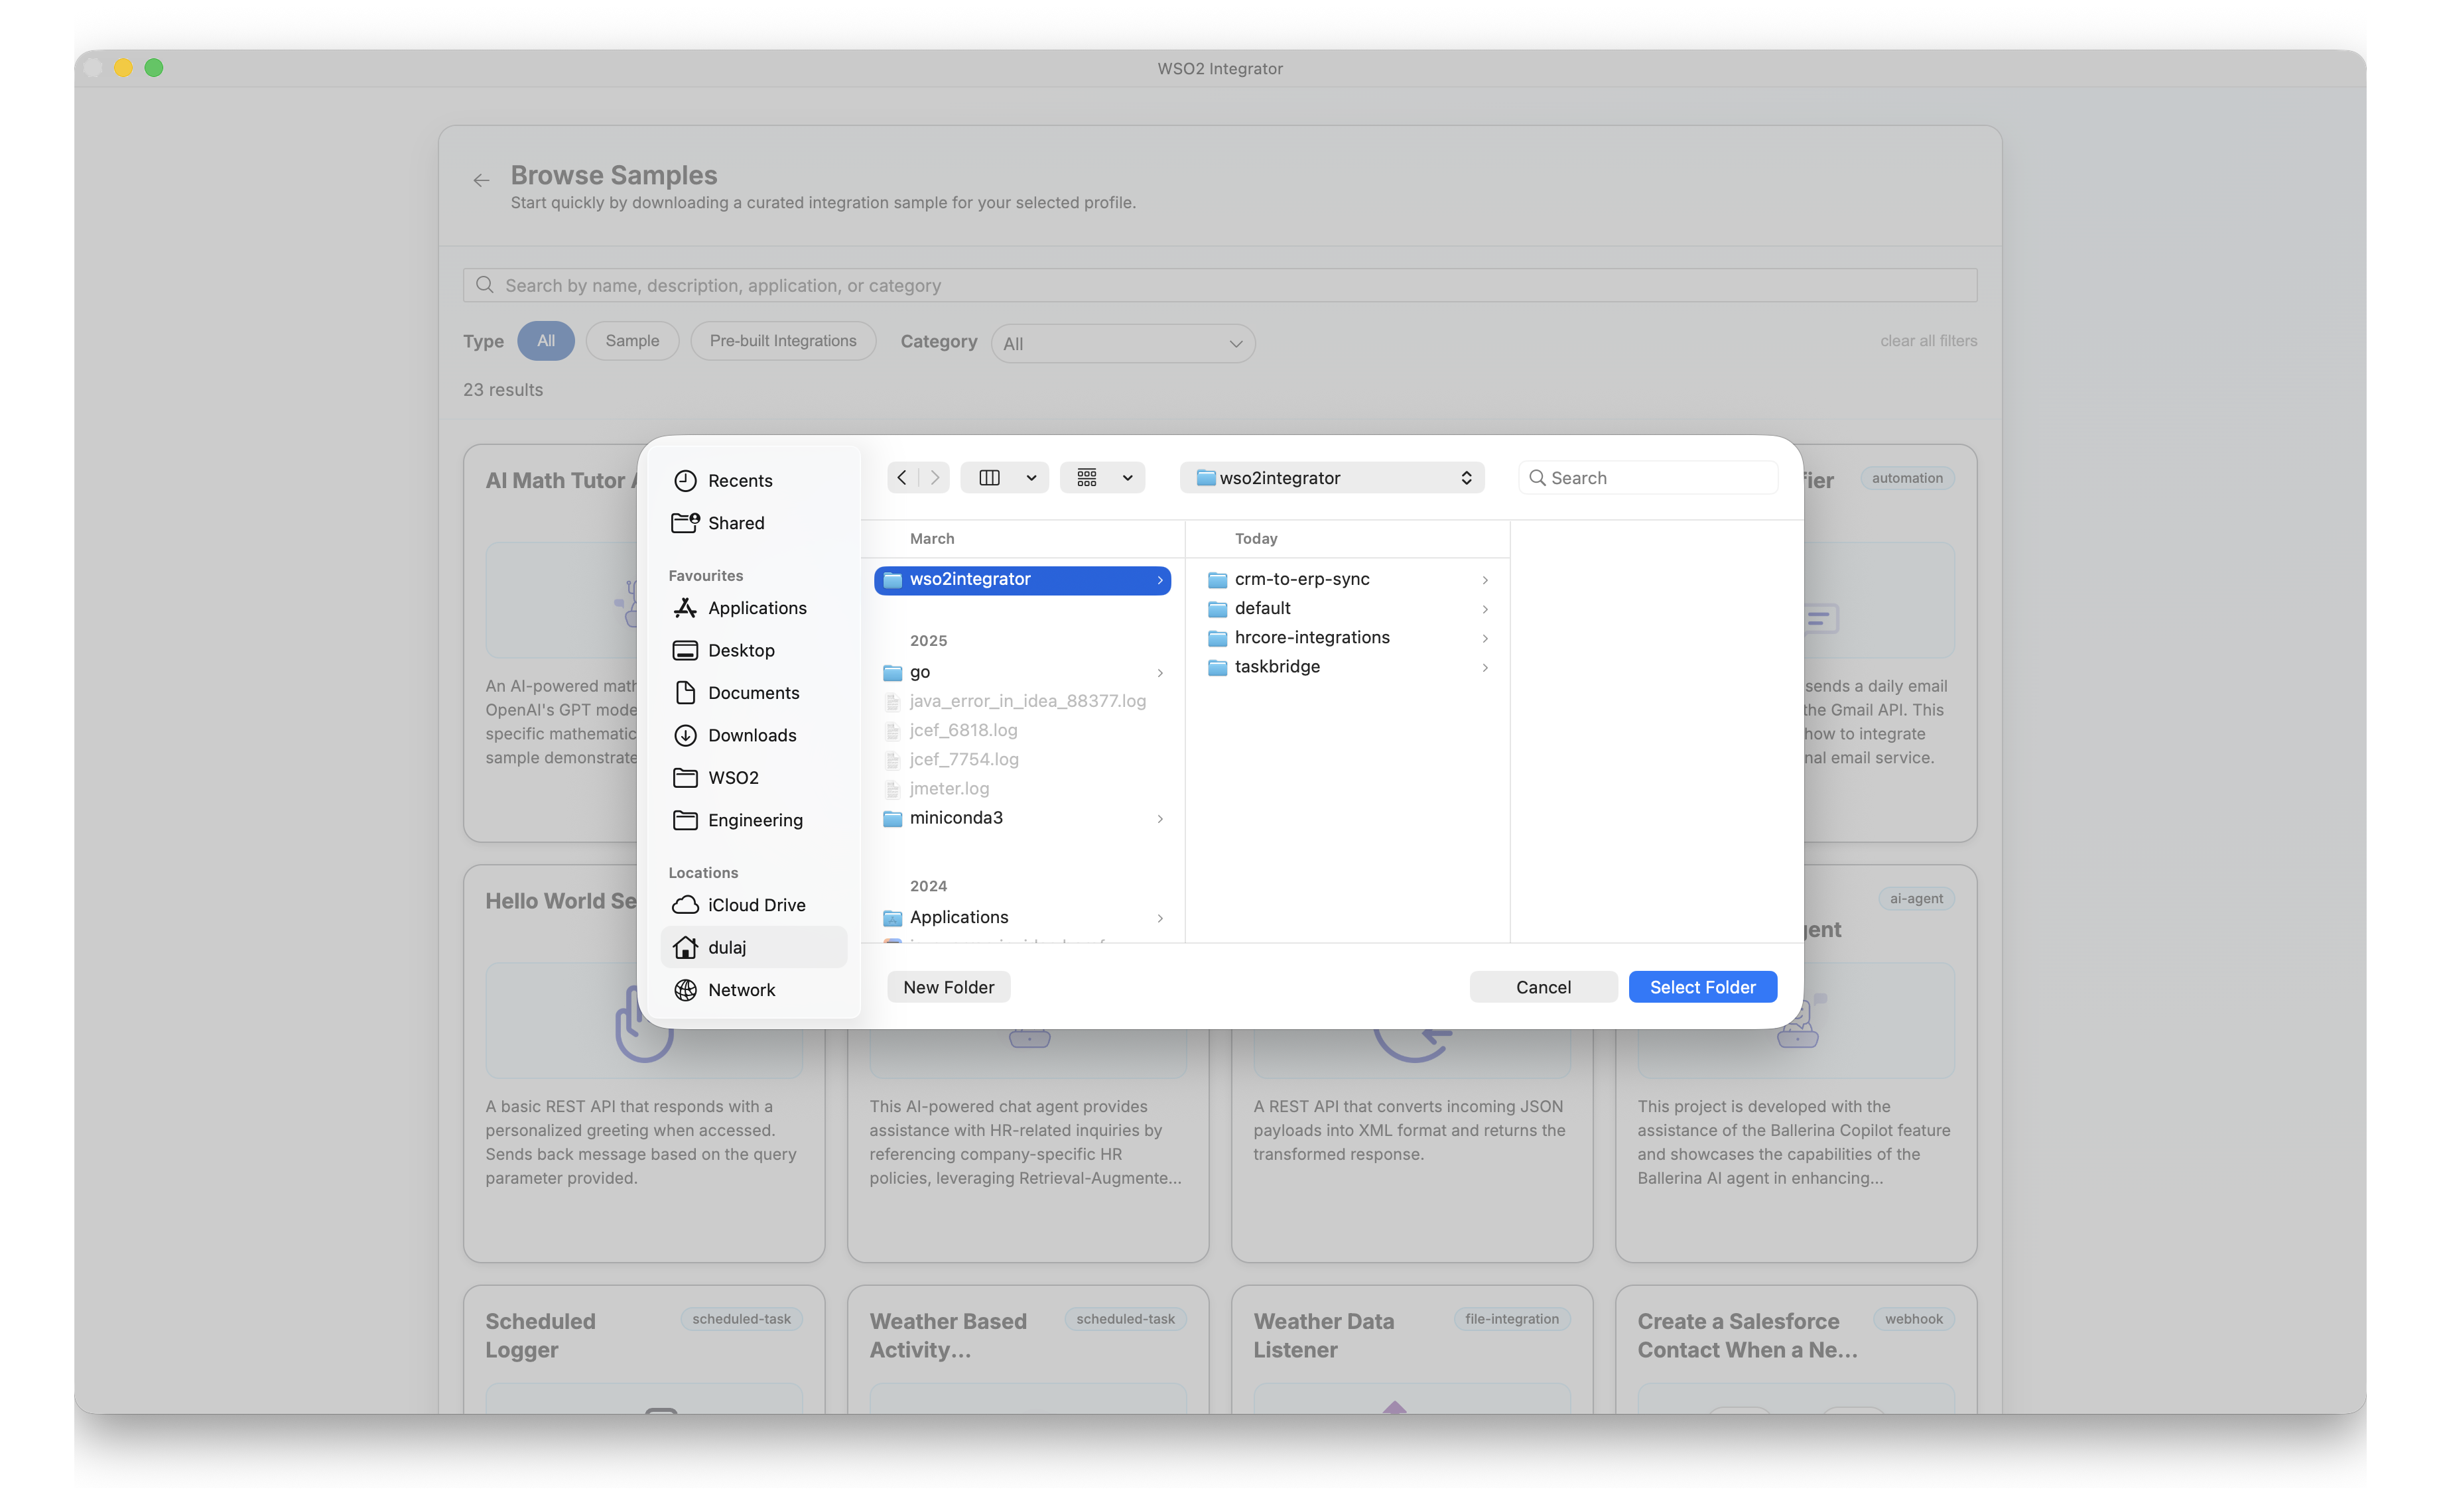Select jmeter.log file
Image resolution: width=2441 pixels, height=1512 pixels.
pyautogui.click(x=1022, y=789)
